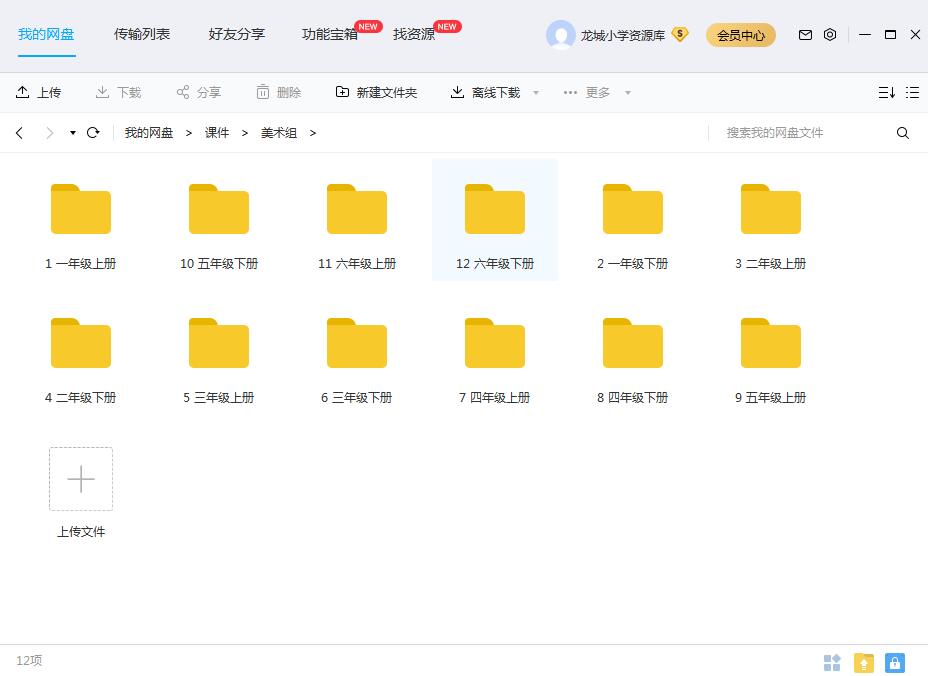Click the 分享 share button
The image size is (928, 676).
pyautogui.click(x=199, y=92)
